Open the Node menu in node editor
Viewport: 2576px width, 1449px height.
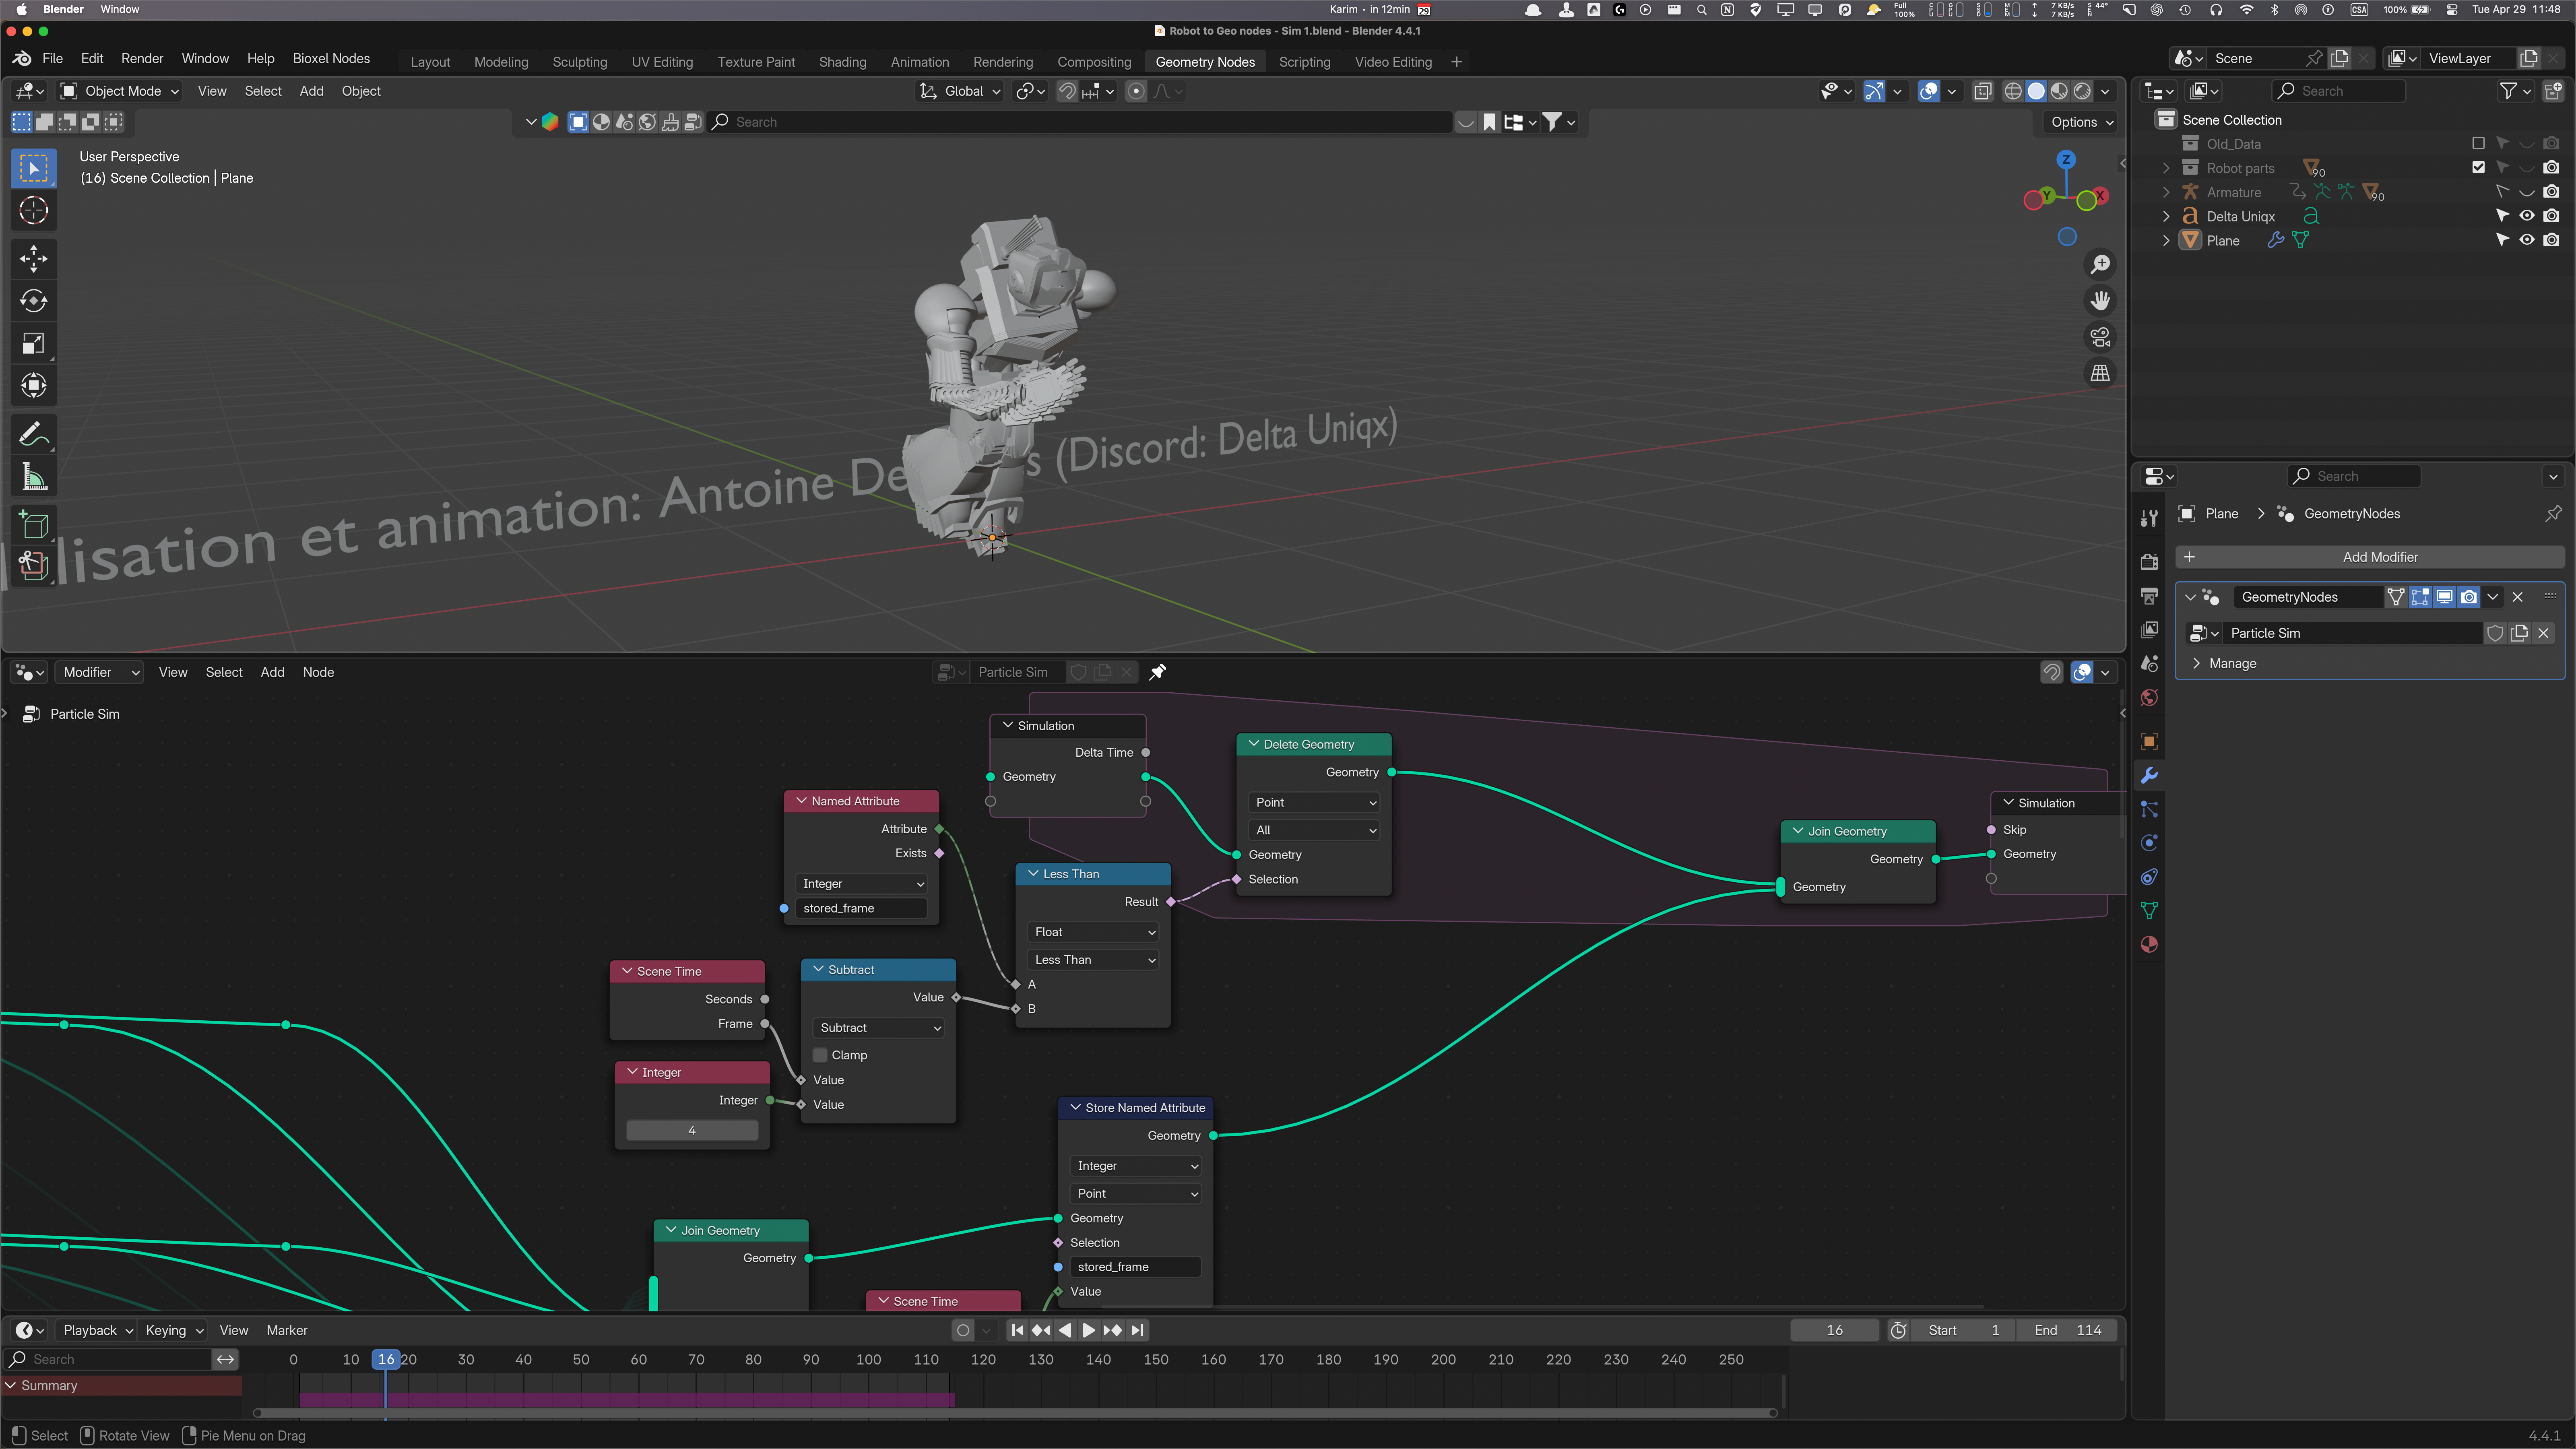(318, 672)
